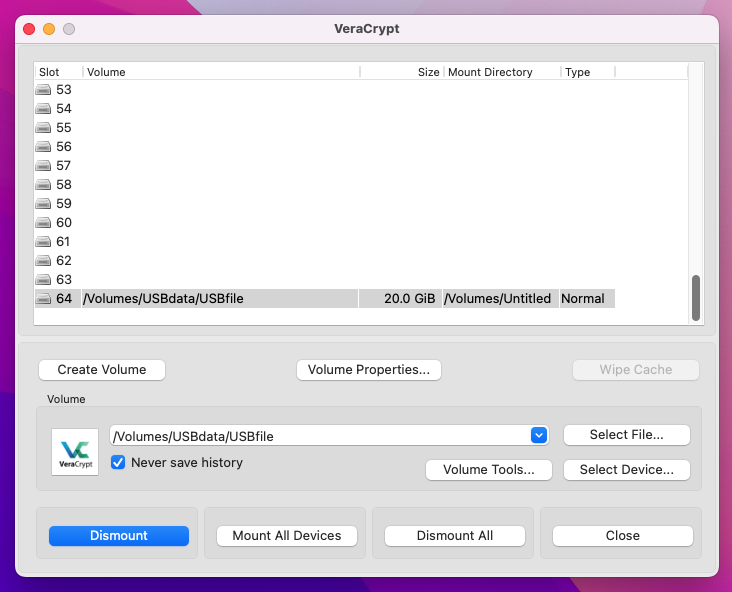Screen dimensions: 732x592
Task: Click the slot 63 drive icon
Action: point(43,280)
